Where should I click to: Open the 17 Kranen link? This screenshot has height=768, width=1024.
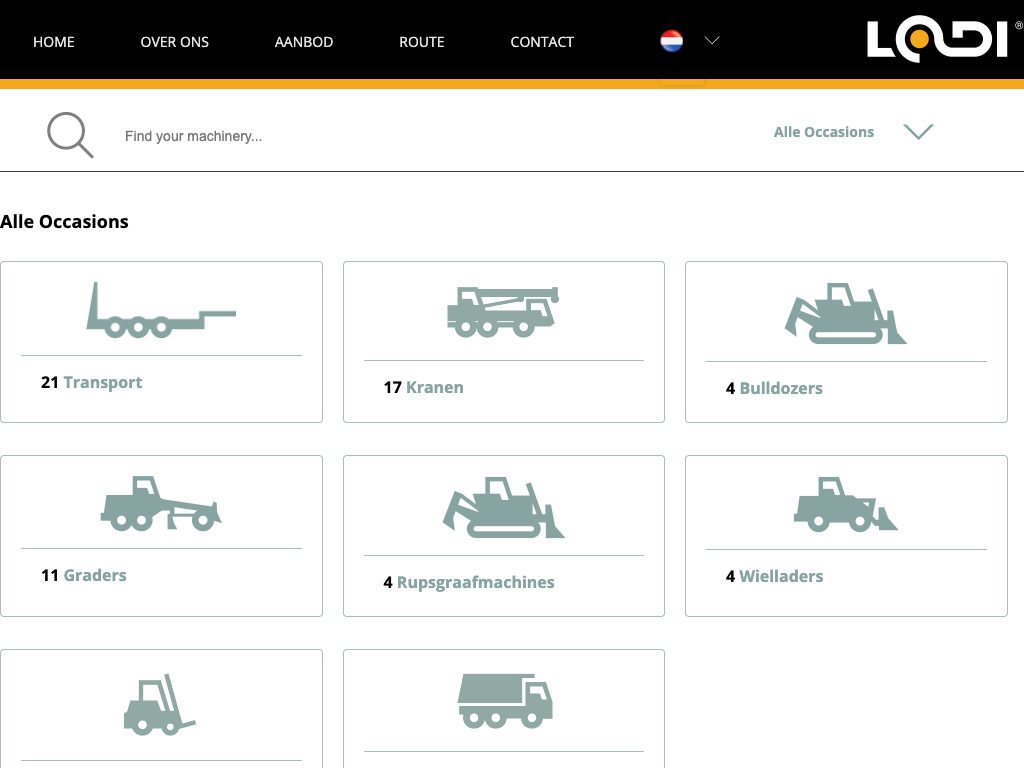click(424, 387)
